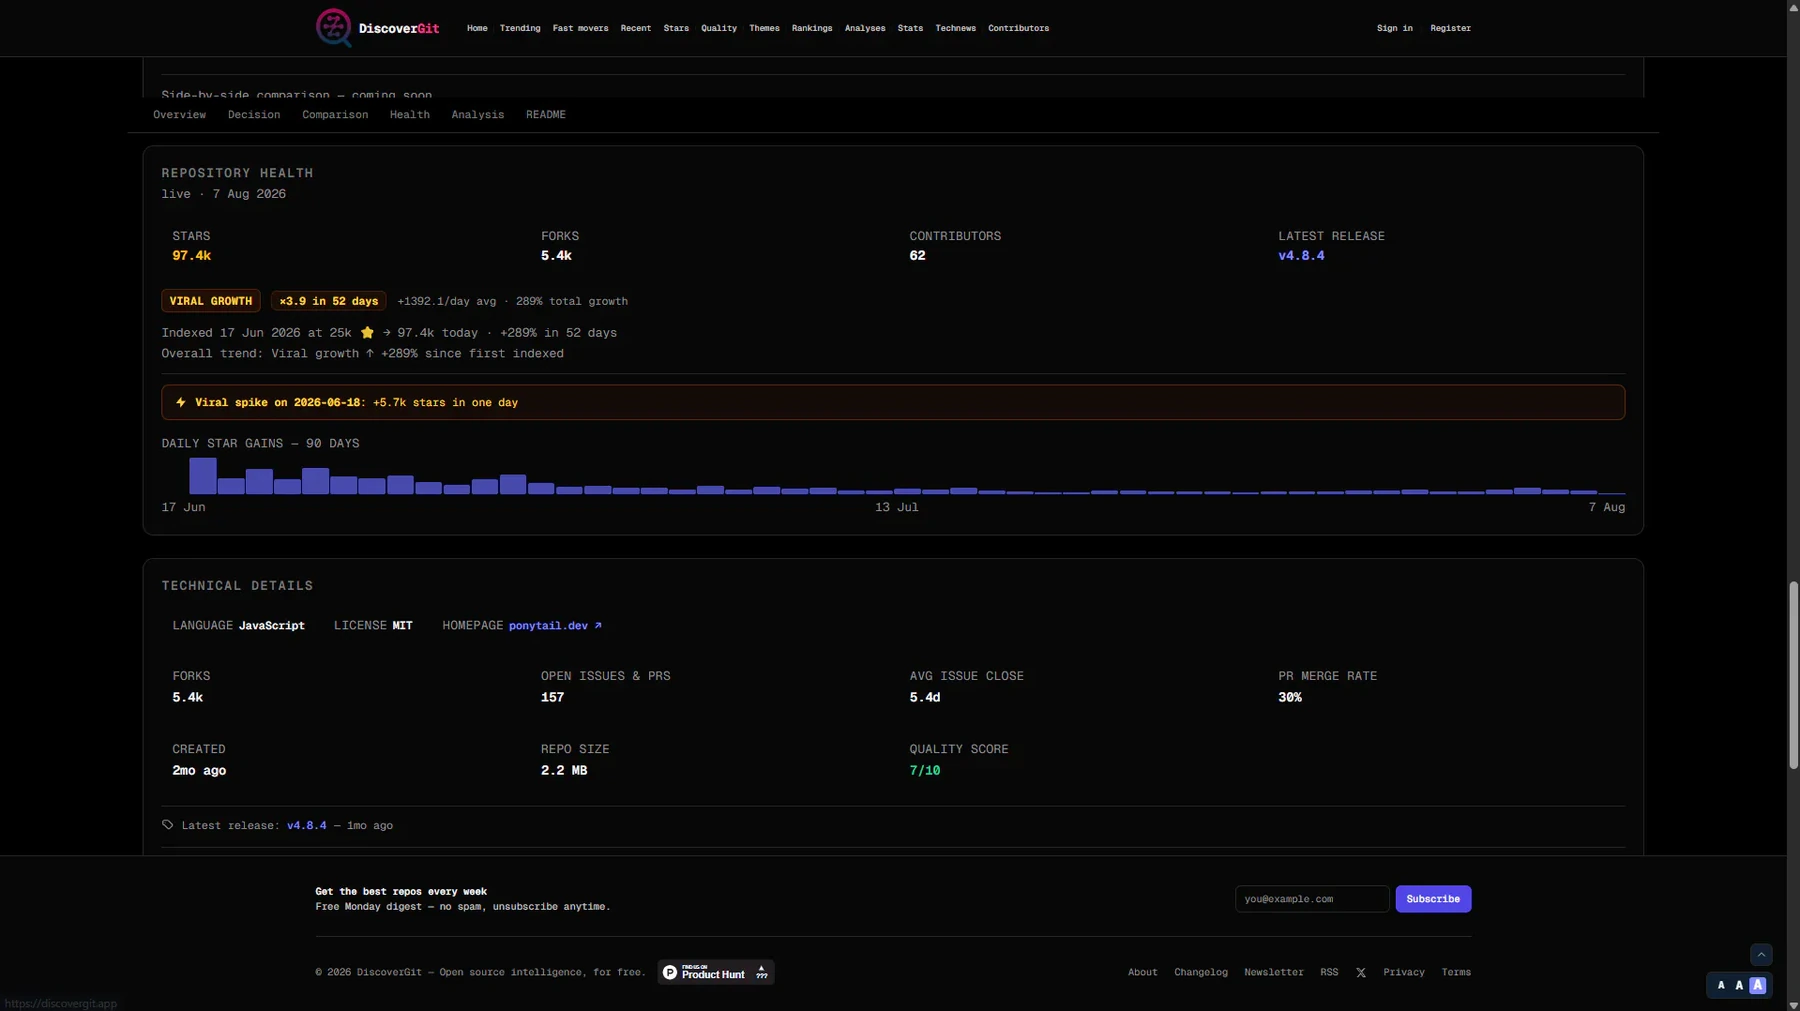
Task: Click the release tag icon beside Latest release
Action: 168,825
